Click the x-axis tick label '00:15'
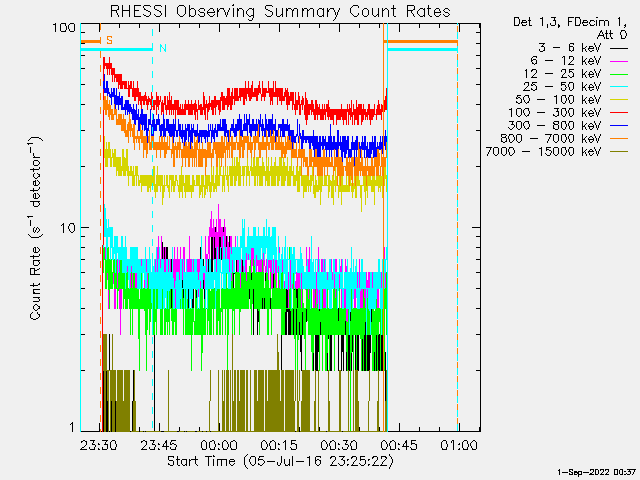The image size is (640, 480). point(279,445)
